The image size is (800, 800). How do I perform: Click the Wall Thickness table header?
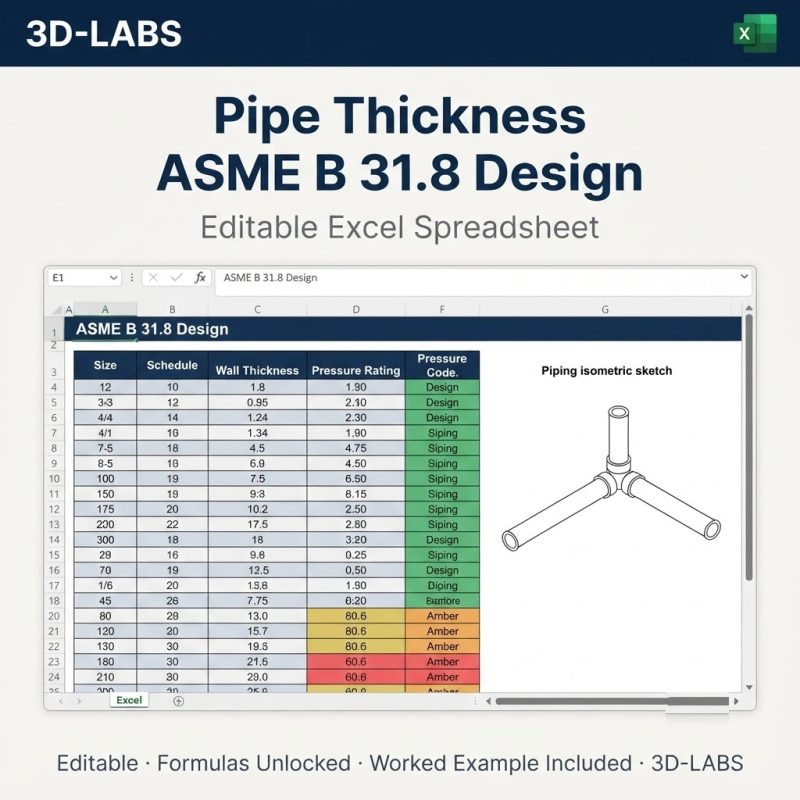(258, 365)
